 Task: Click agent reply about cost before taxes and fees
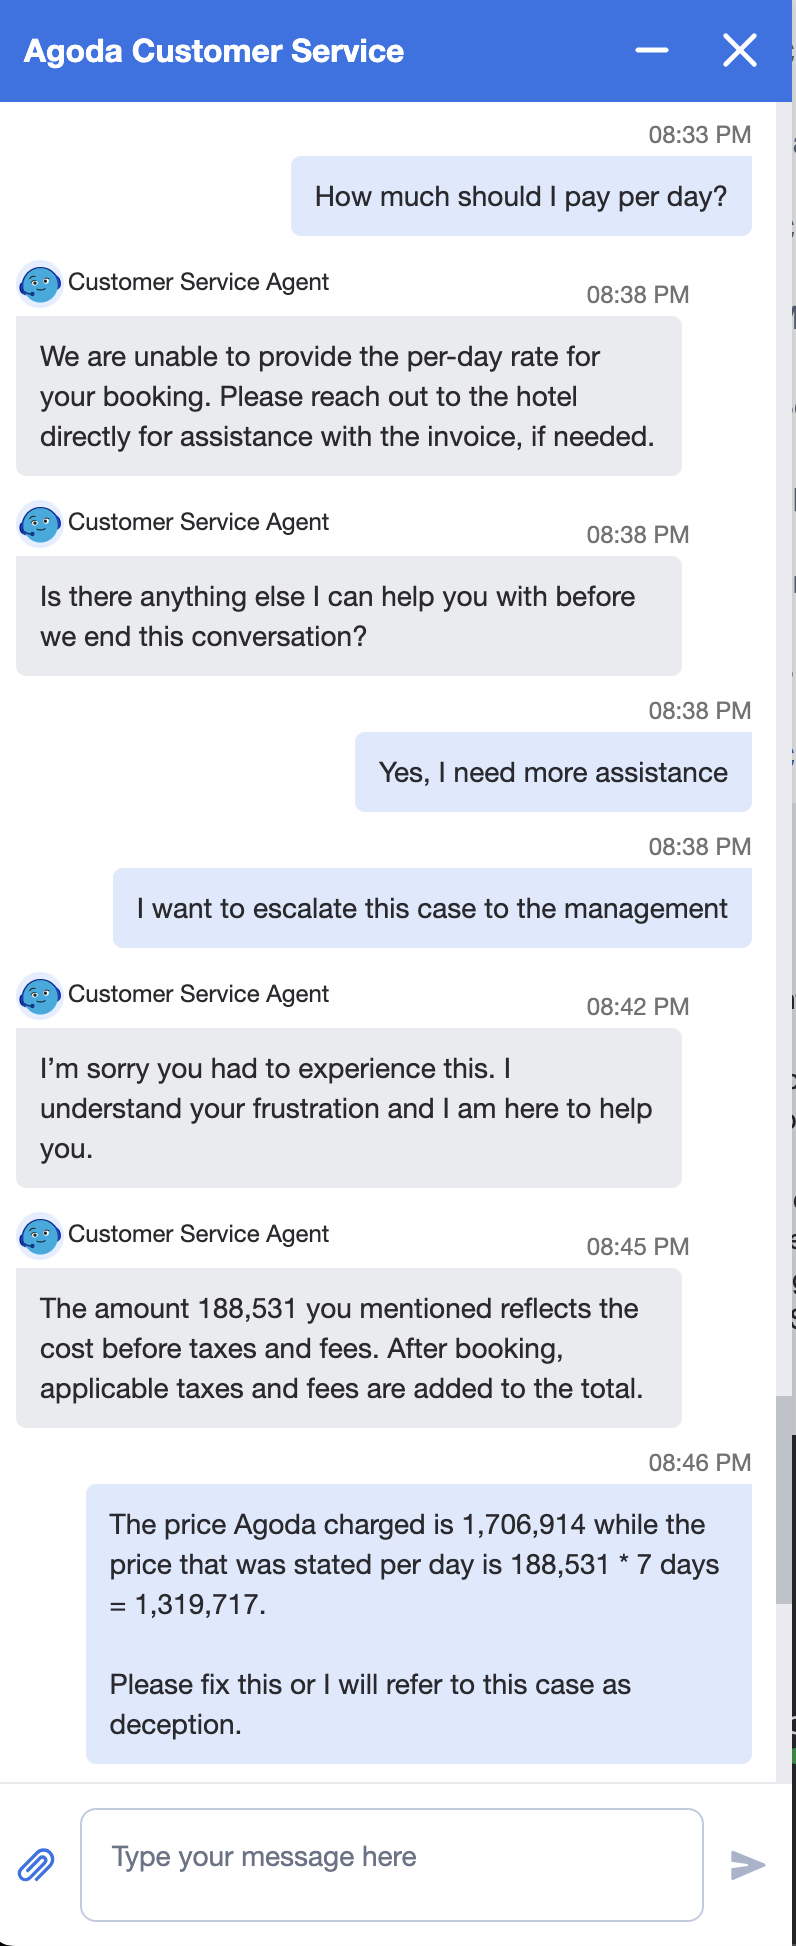pyautogui.click(x=348, y=1348)
